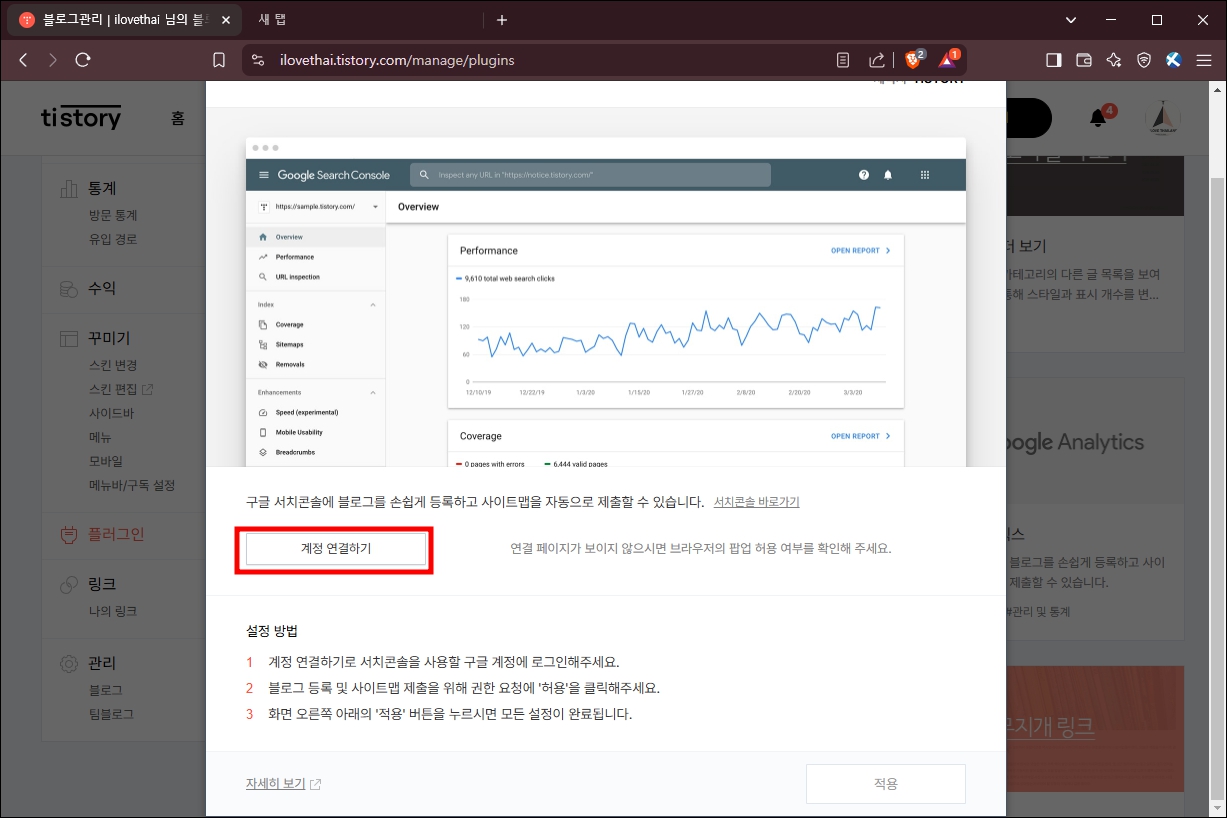This screenshot has height=818, width=1227.
Task: Click the 관리 gear icon in sidebar
Action: tap(69, 663)
